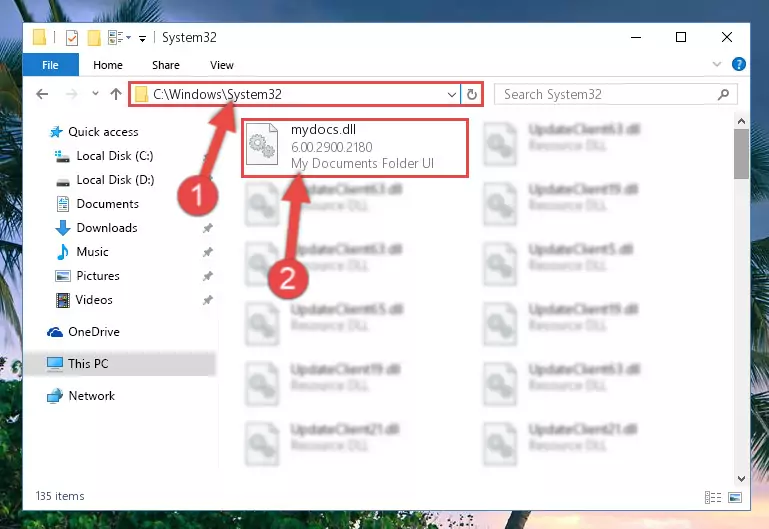Click the vertical scrollbar thumb
The width and height of the screenshot is (769, 529).
741,154
